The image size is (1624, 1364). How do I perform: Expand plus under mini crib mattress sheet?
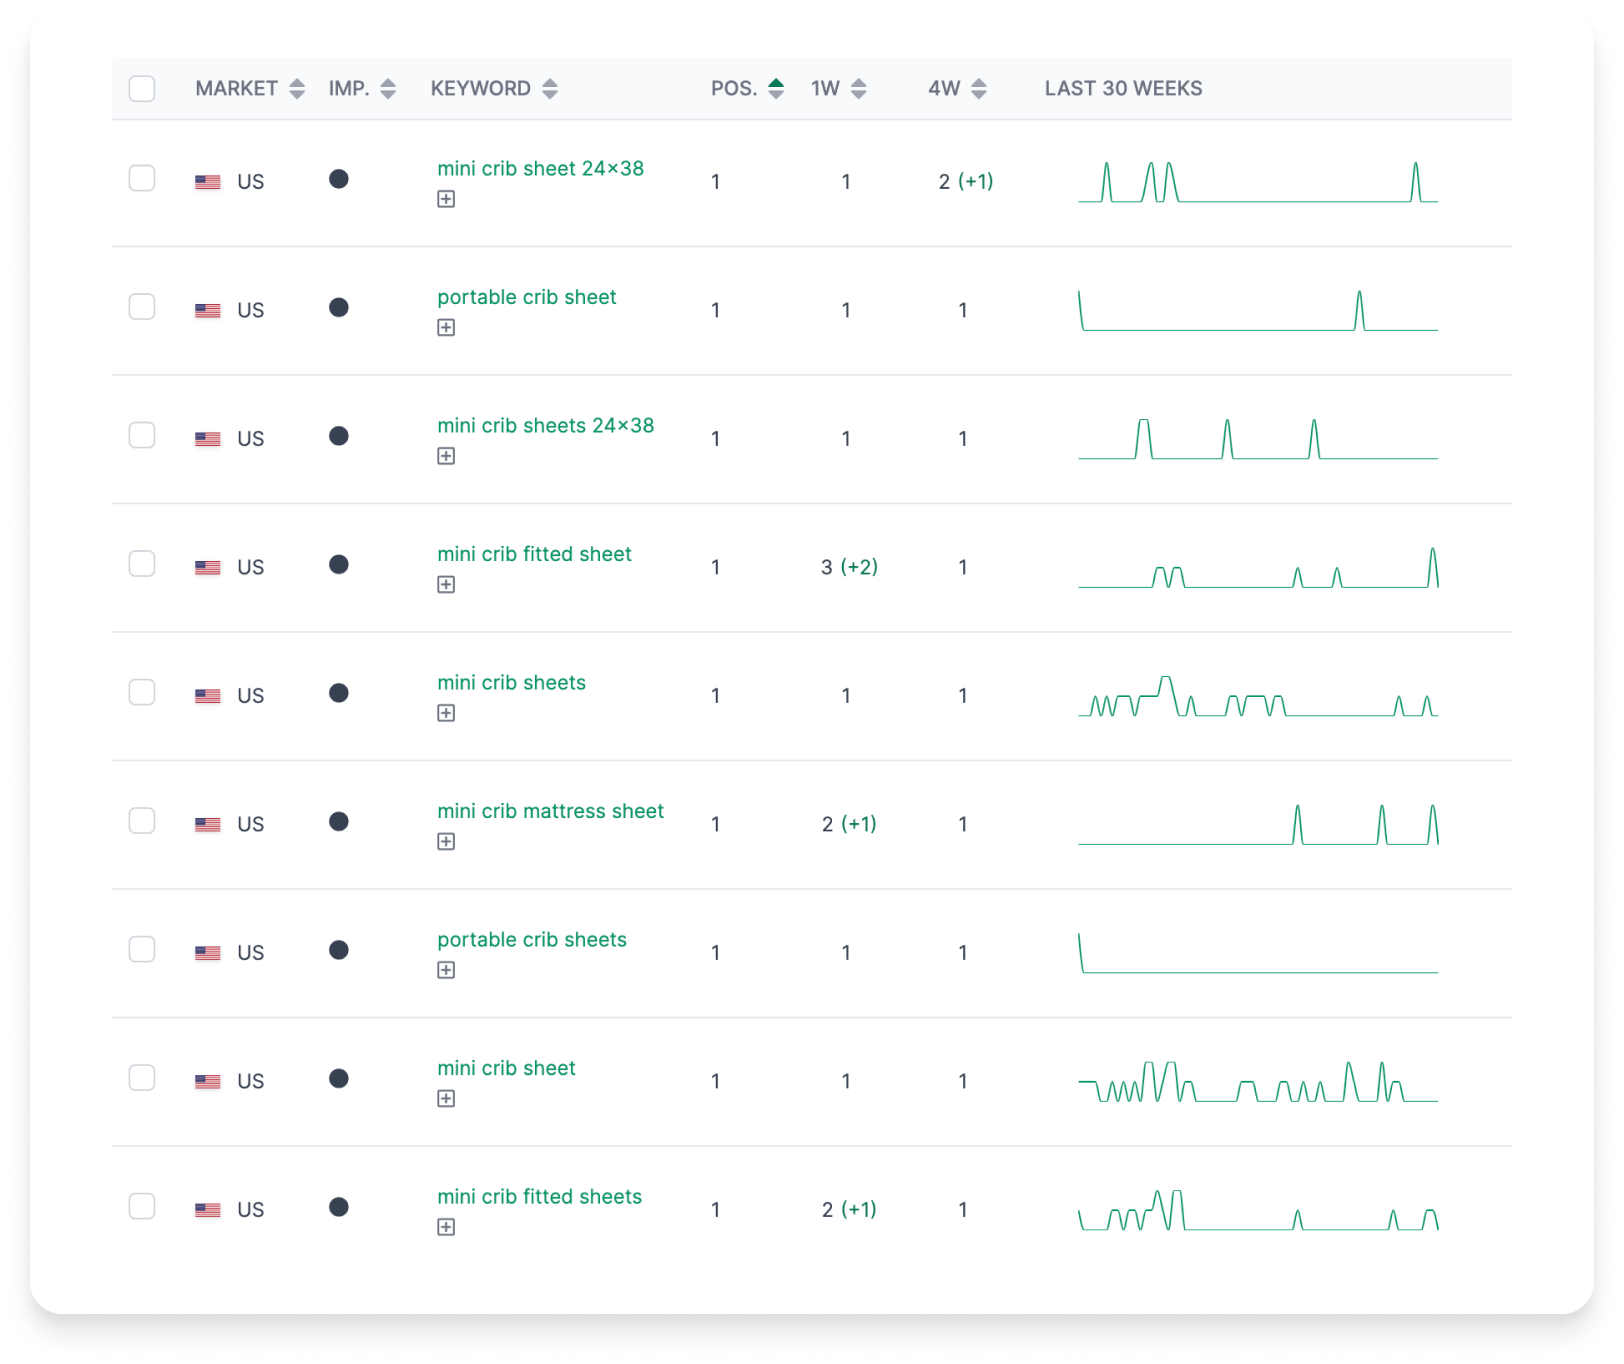click(446, 842)
